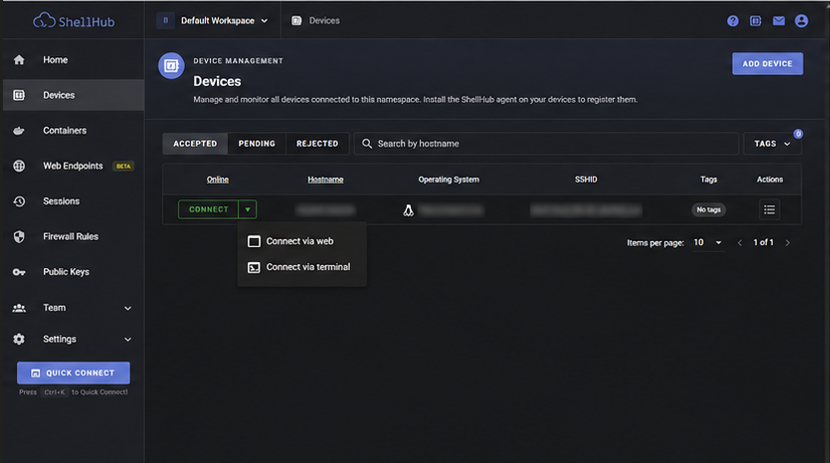Viewport: 830px width, 463px height.
Task: Click the Firewall Rules sidebar label
Action: pyautogui.click(x=71, y=237)
